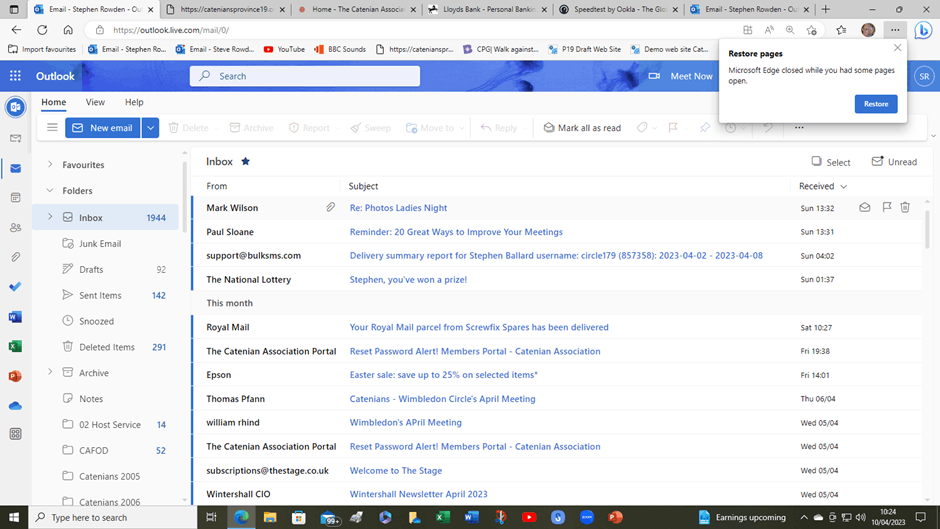
Task: Open File Explorer from the taskbar
Action: pyautogui.click(x=270, y=517)
